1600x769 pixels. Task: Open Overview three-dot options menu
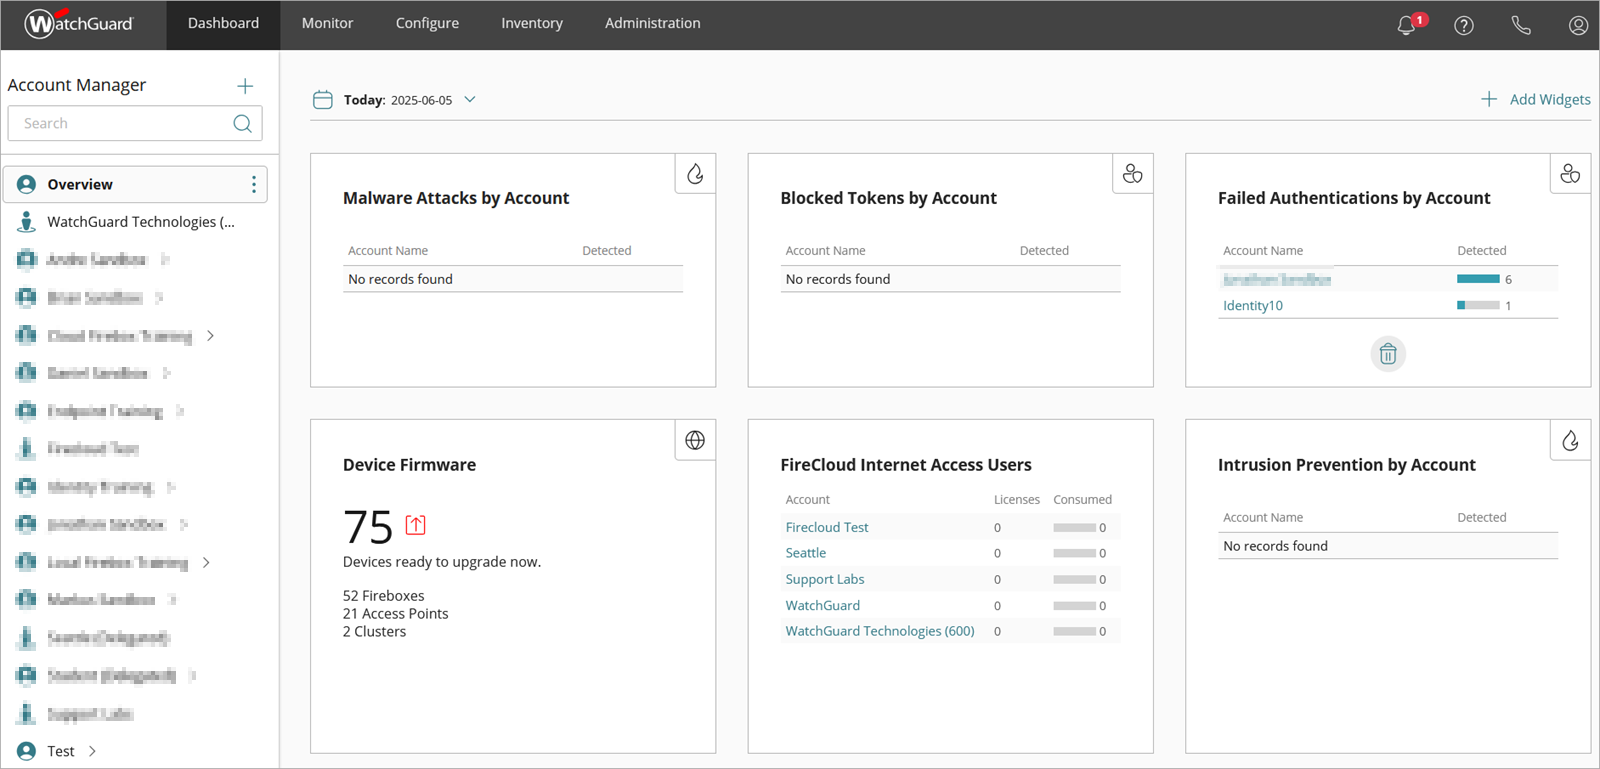coord(254,184)
